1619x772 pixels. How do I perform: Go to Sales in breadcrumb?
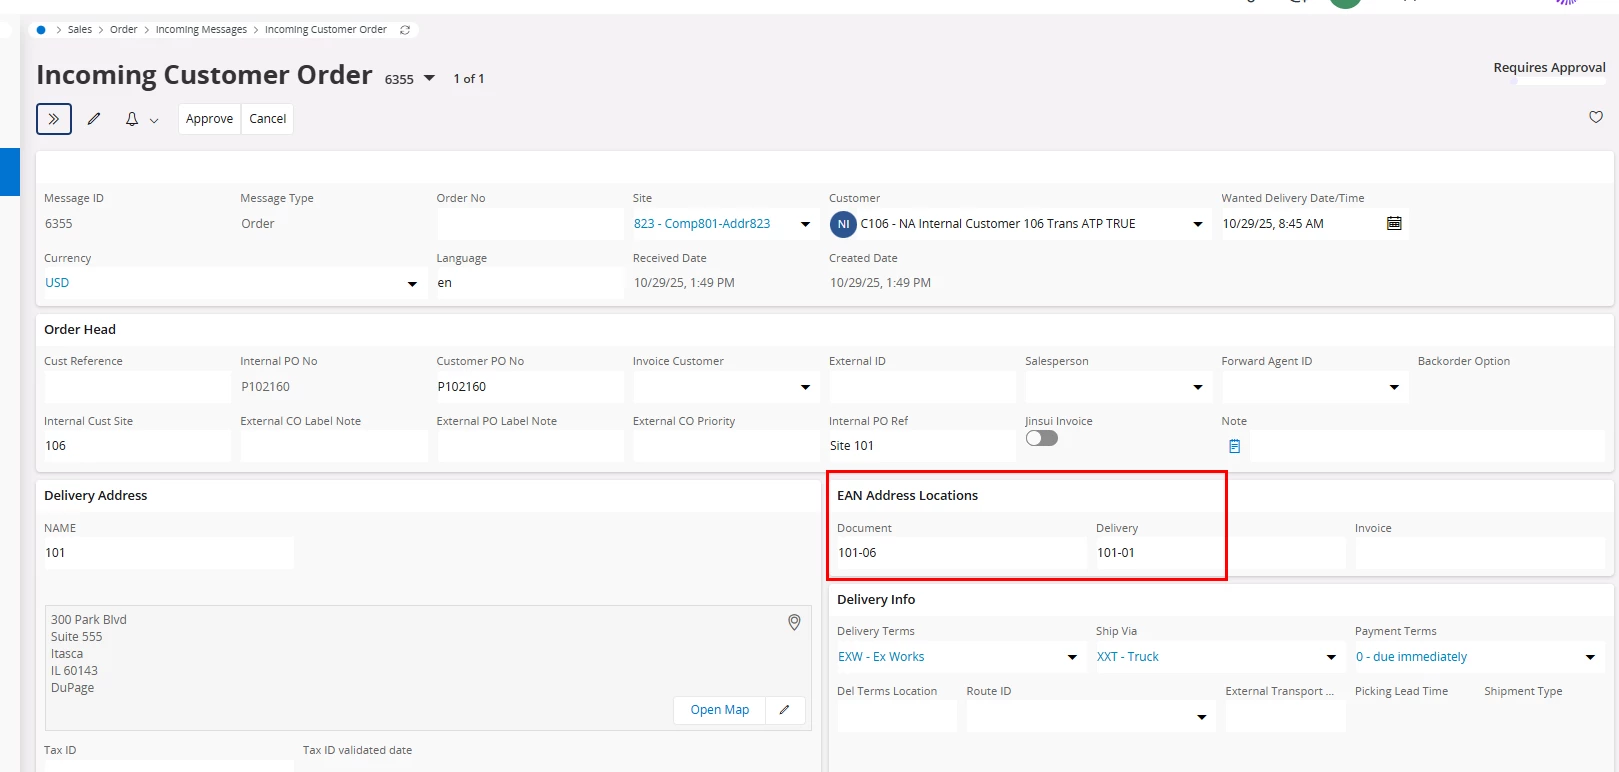tap(80, 30)
